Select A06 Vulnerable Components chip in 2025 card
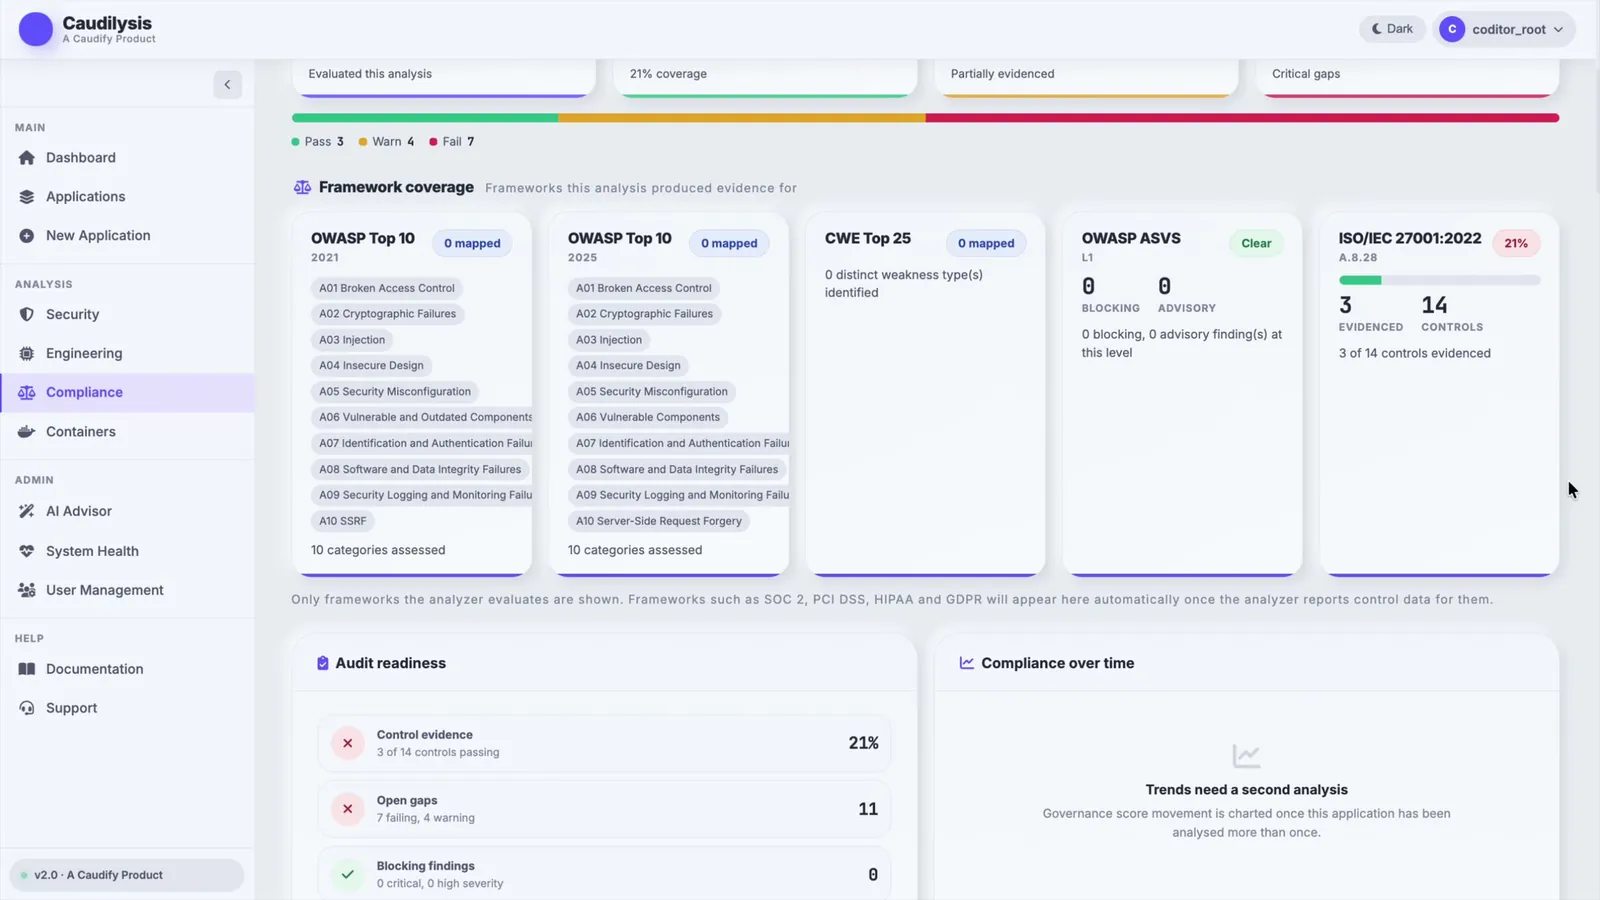 point(648,417)
